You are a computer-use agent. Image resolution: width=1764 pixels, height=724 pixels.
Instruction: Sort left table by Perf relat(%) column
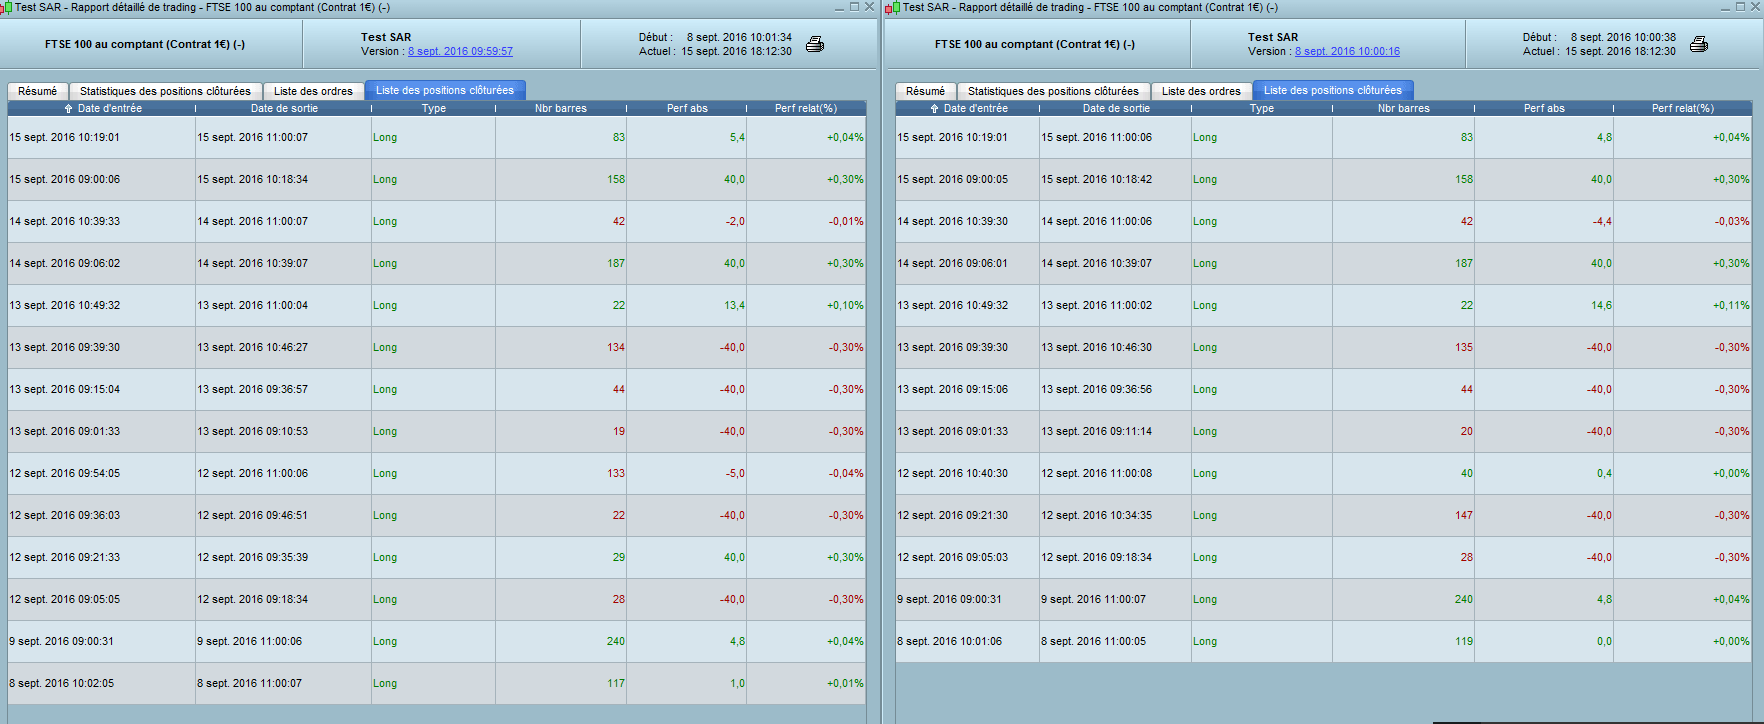coord(806,108)
